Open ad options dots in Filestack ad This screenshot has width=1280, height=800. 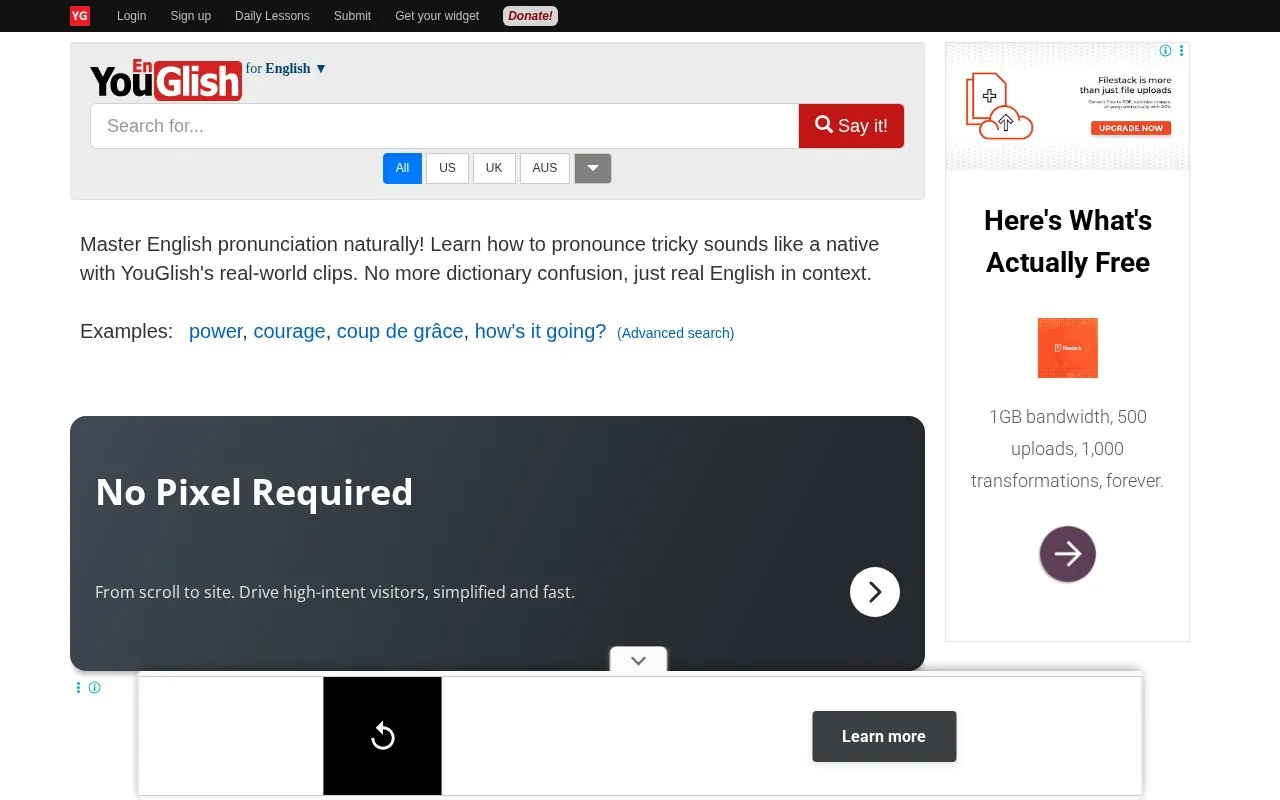[x=1181, y=51]
